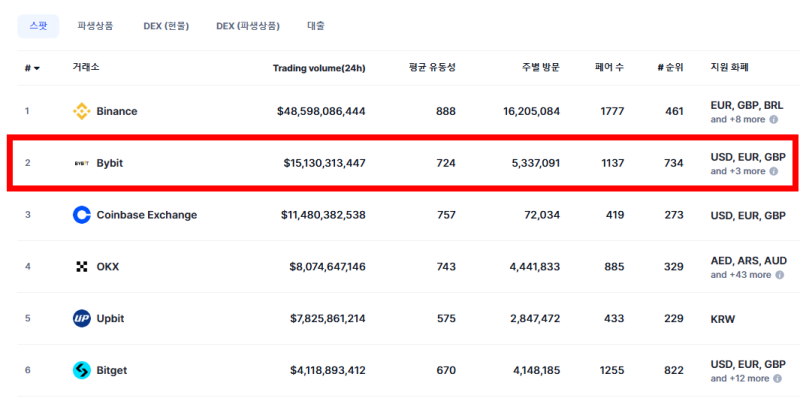The height and width of the screenshot is (404, 800).
Task: Open the Bybit exchange link
Action: [x=110, y=163]
